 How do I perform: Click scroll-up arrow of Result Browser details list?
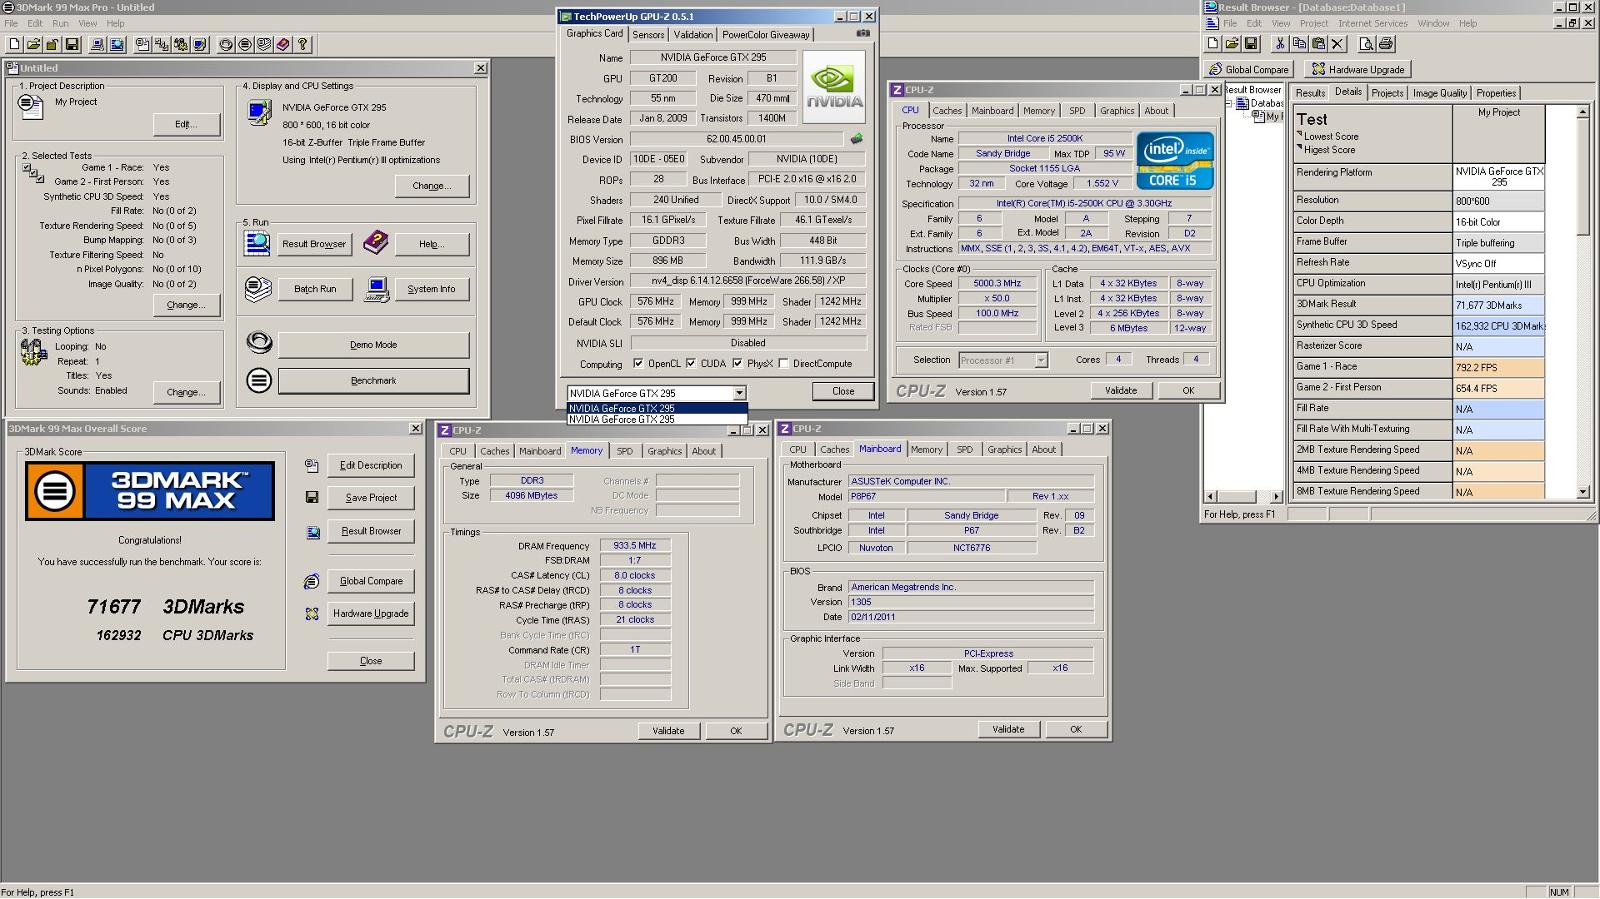[x=1583, y=111]
